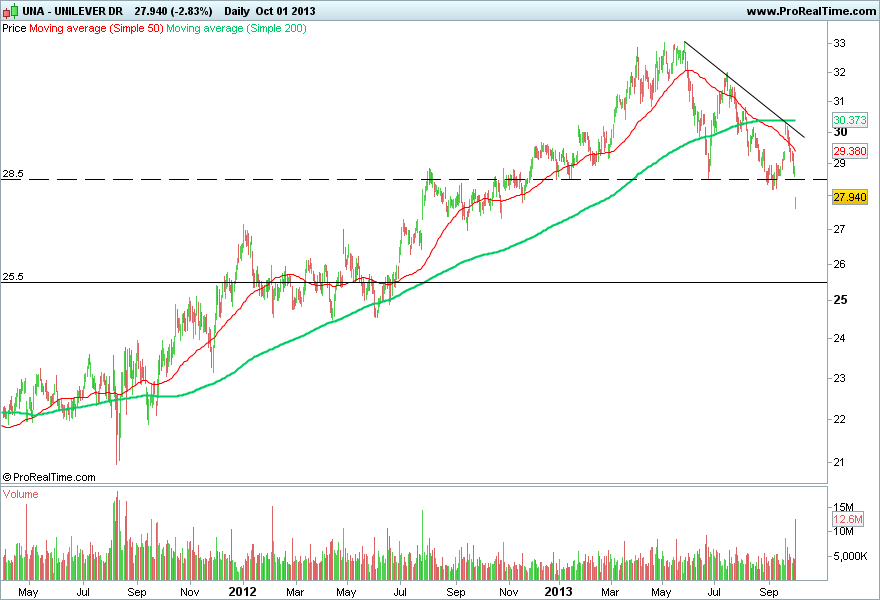Click the 27.940 (-2.83%) price quote in the header

tap(173, 11)
